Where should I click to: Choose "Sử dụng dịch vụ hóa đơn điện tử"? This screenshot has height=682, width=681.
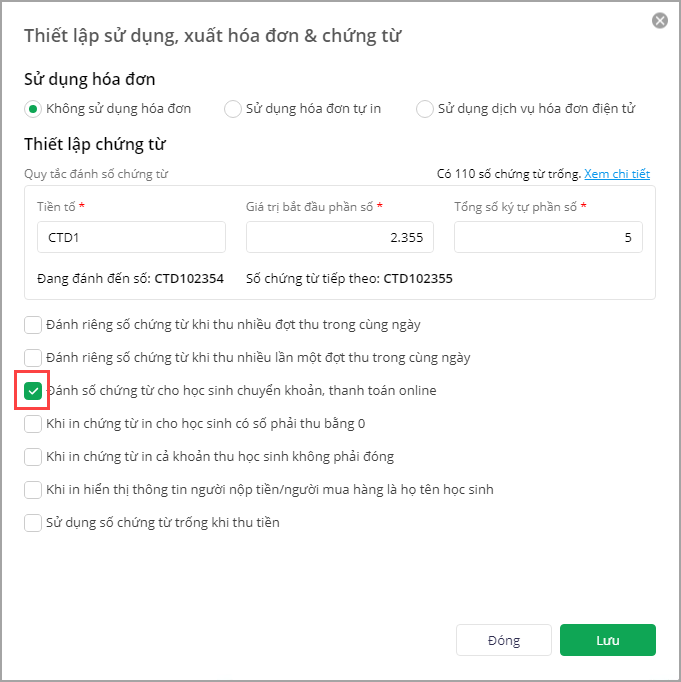click(425, 108)
